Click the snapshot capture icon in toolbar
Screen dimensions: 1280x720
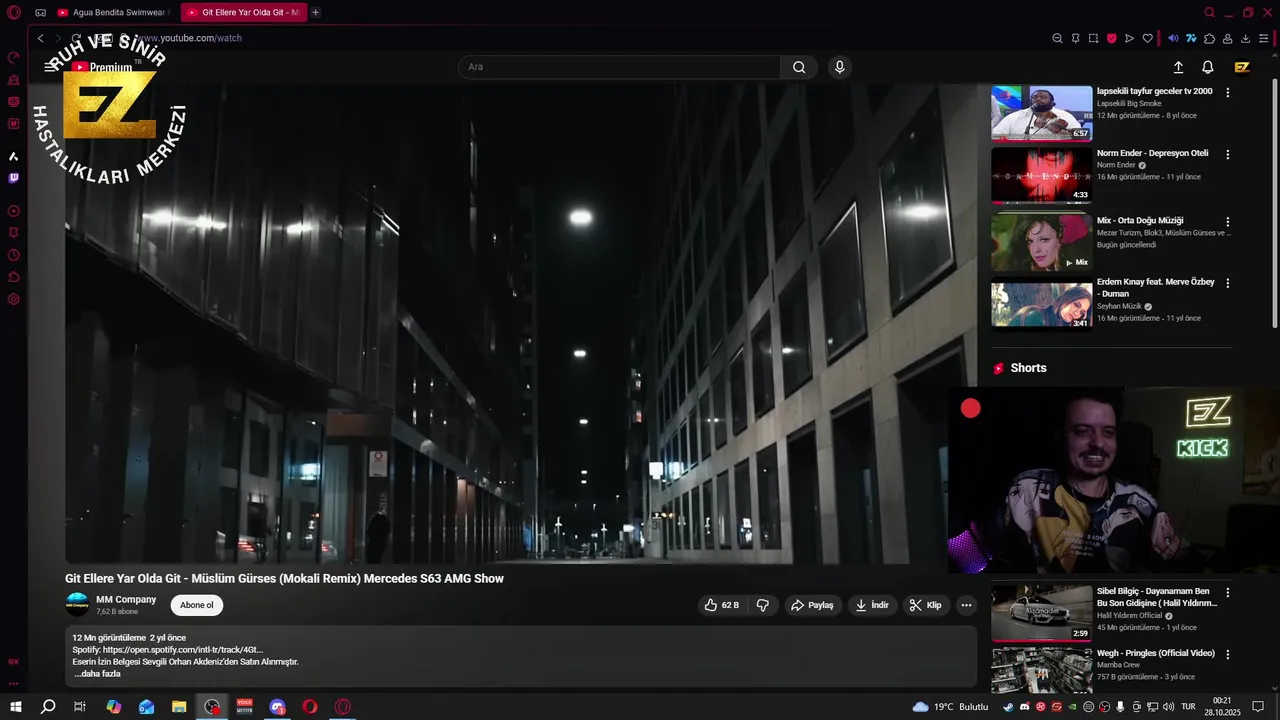click(1093, 38)
